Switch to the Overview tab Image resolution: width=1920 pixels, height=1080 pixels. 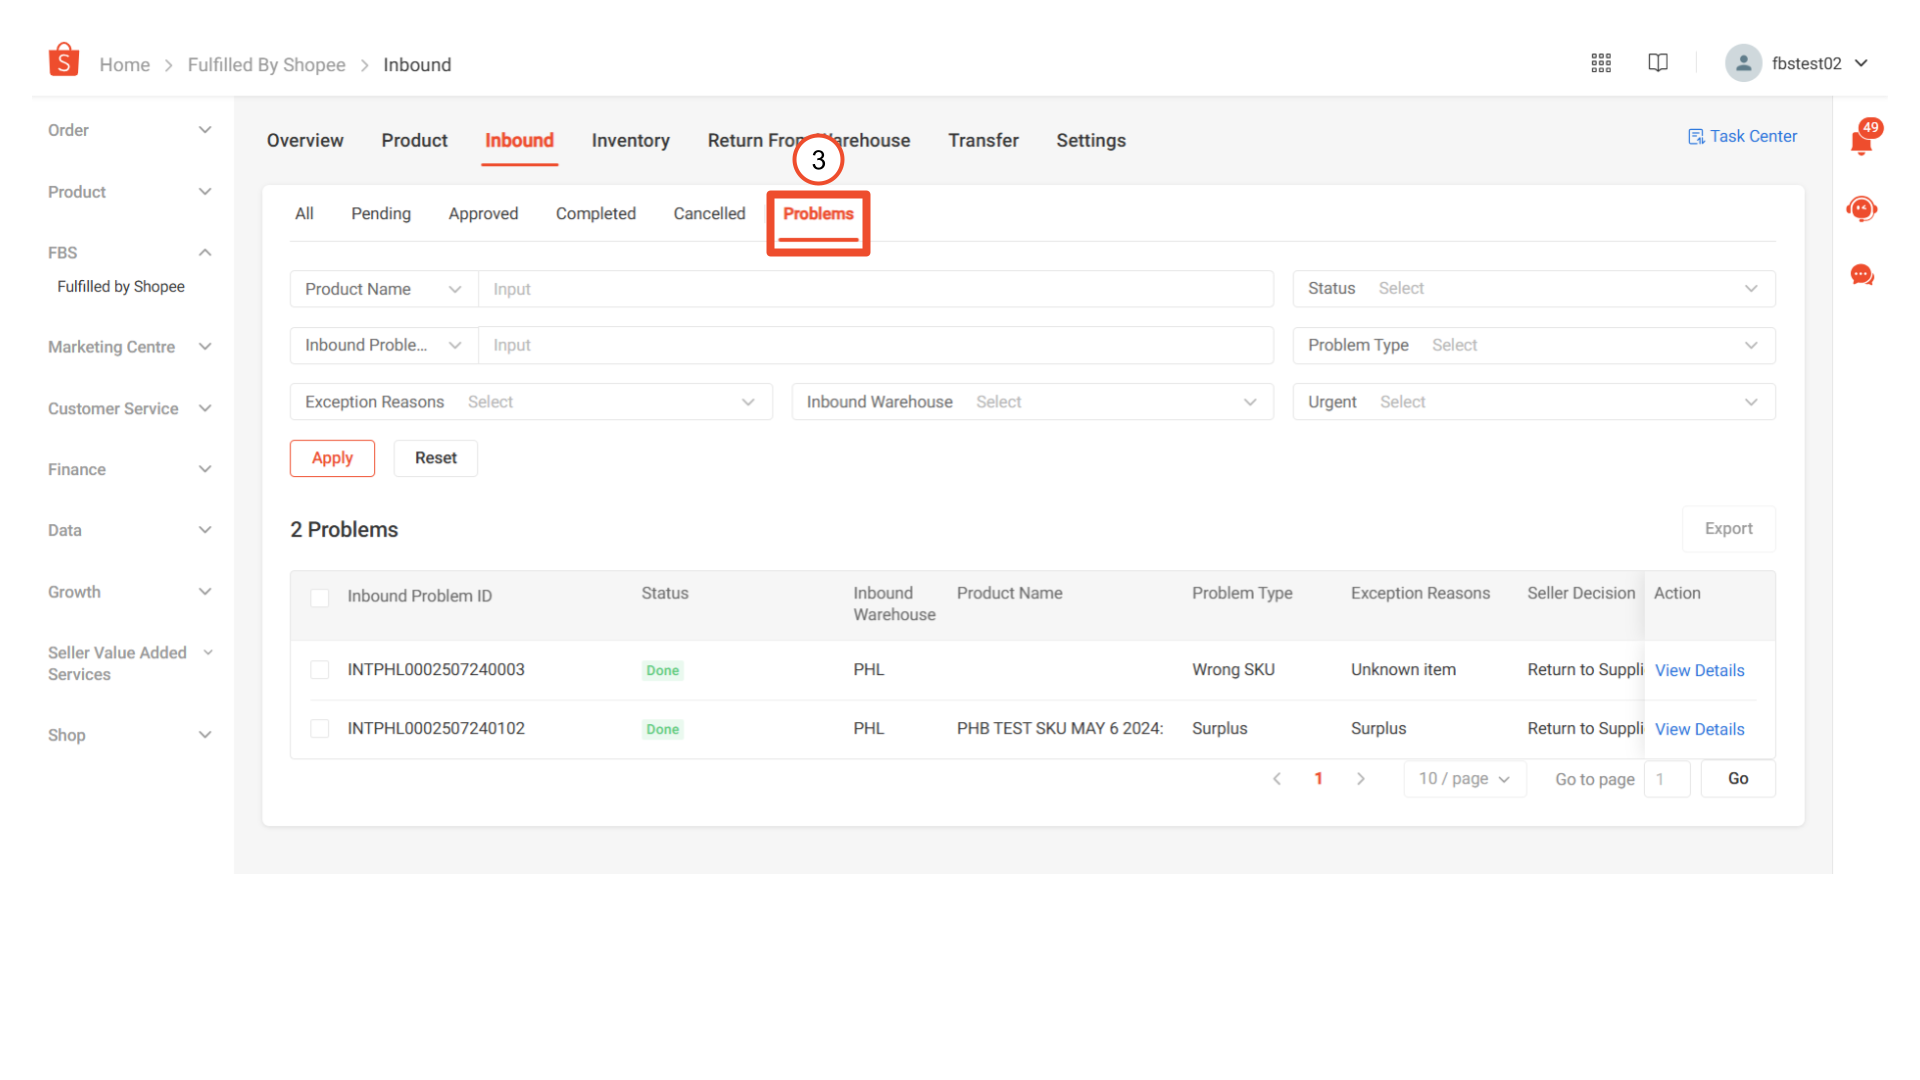305,141
